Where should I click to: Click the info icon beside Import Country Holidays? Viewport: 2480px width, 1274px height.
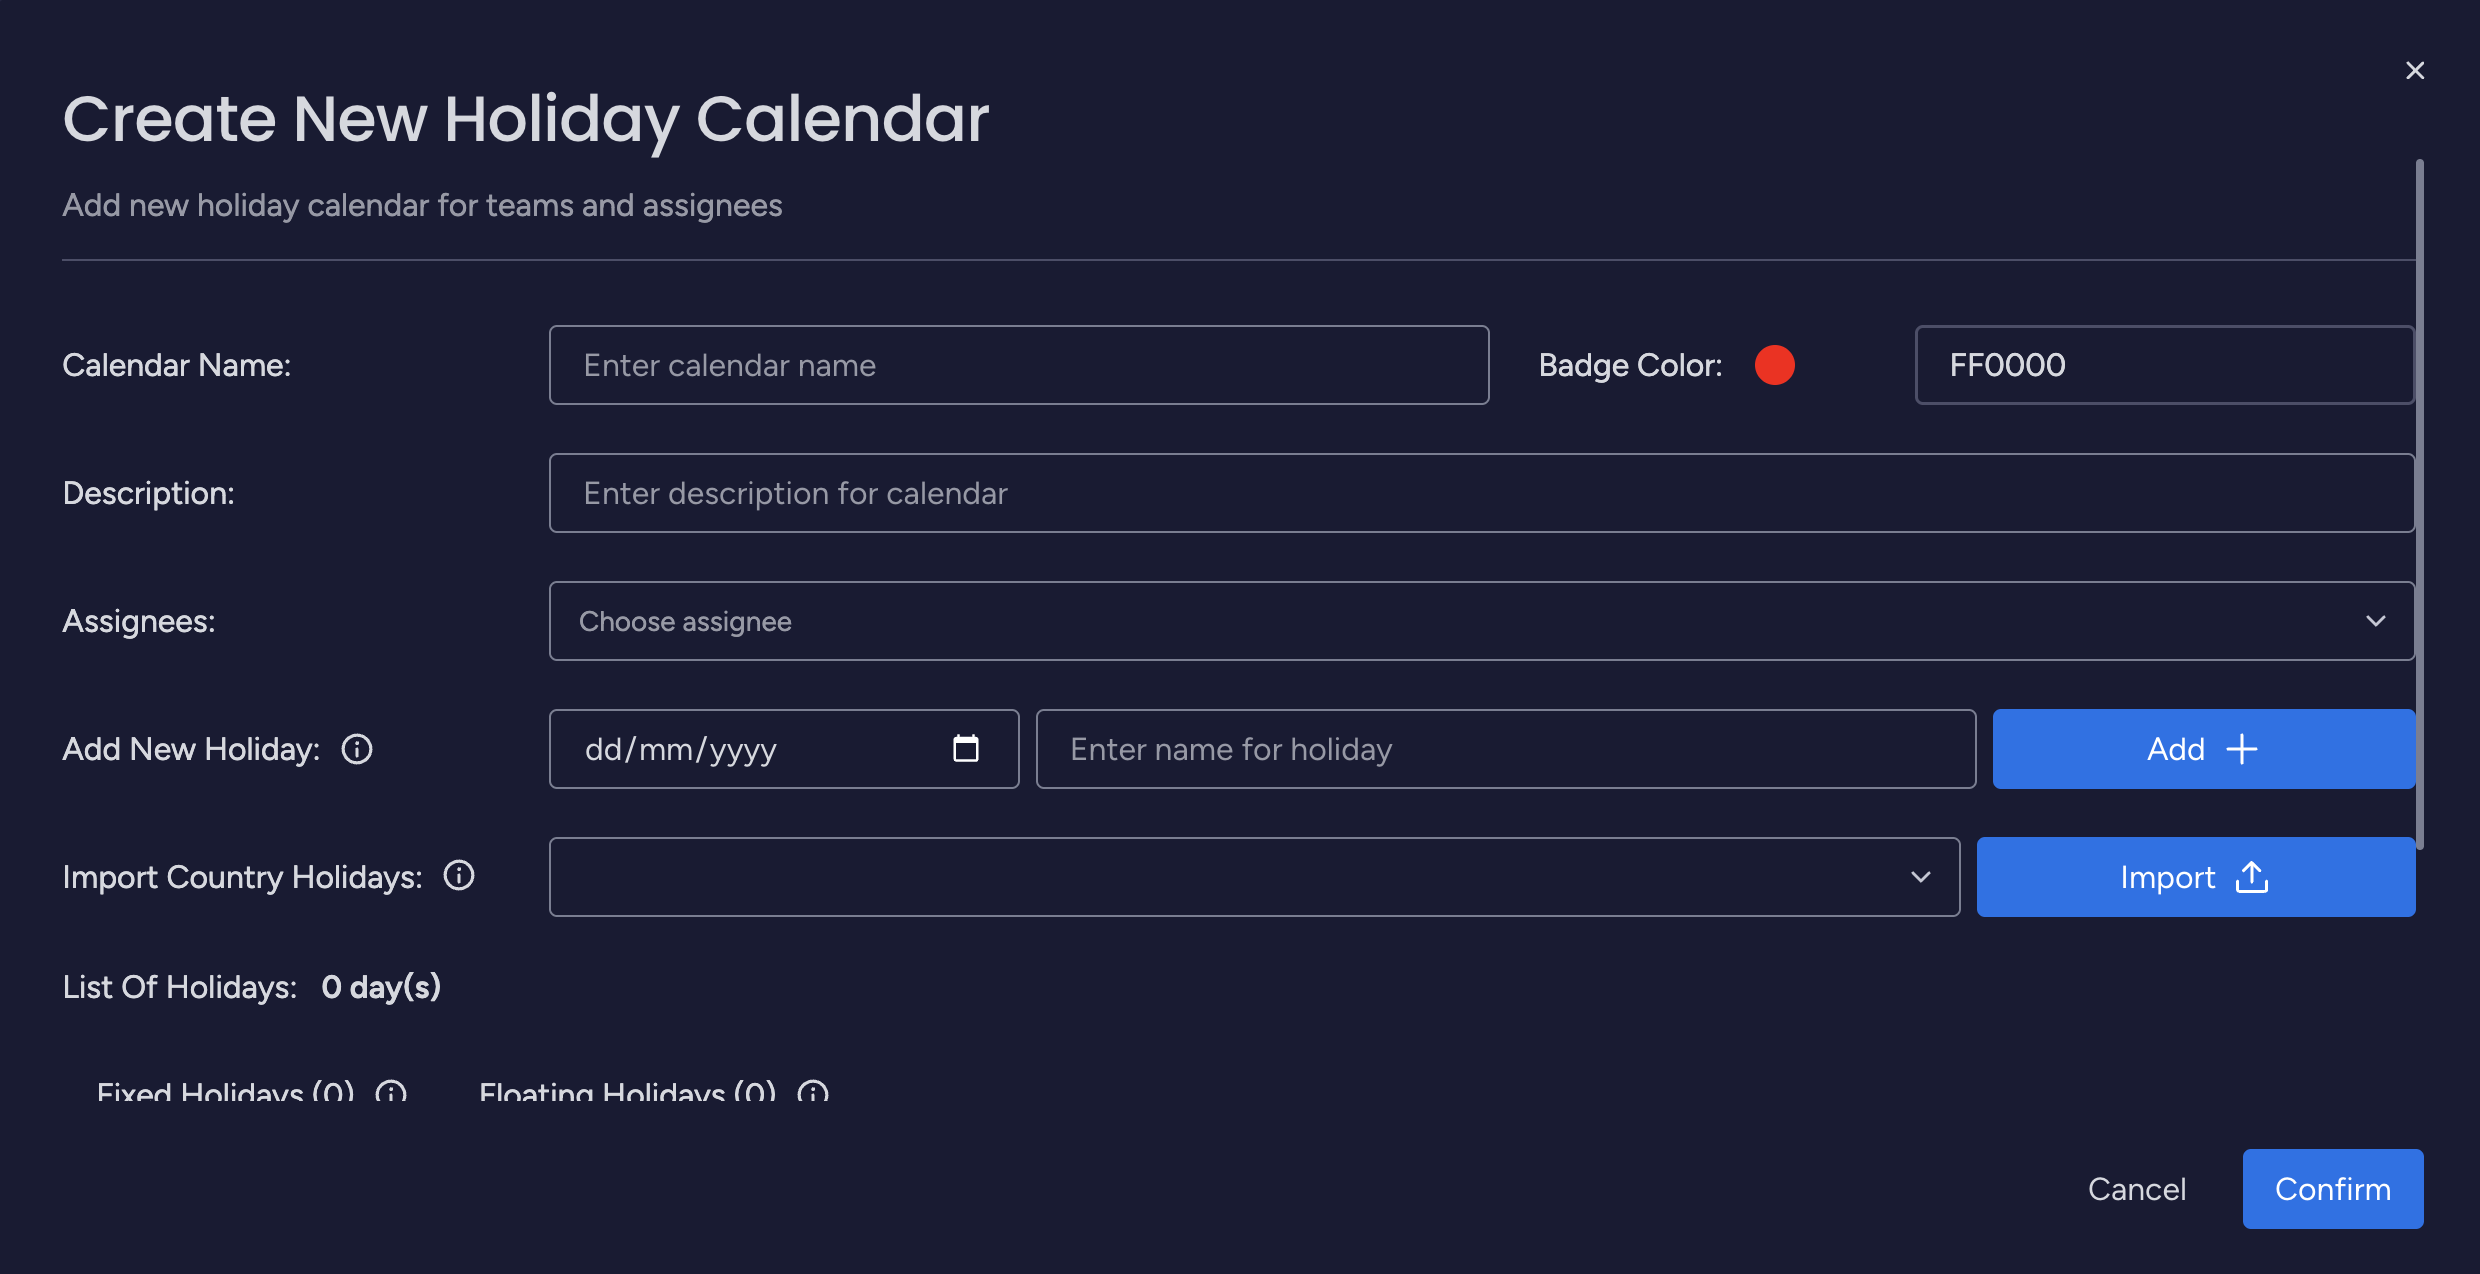coord(459,876)
